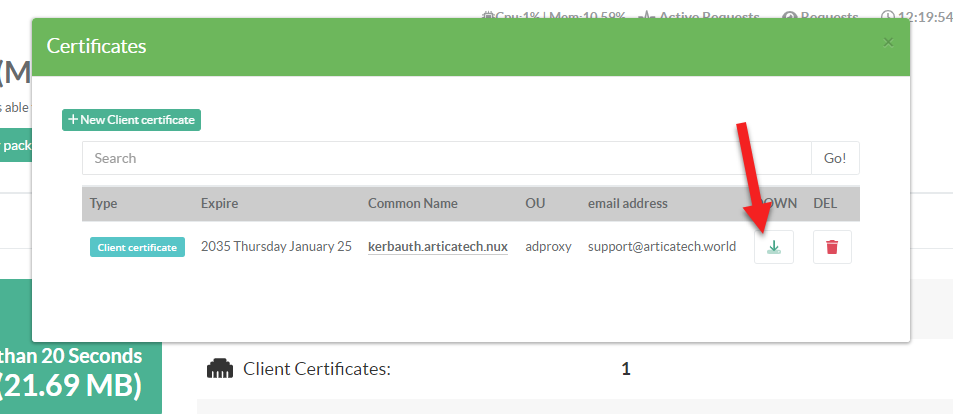Download the kerbauth.articatech.nux certificate
This screenshot has width=953, height=414.
(x=773, y=247)
